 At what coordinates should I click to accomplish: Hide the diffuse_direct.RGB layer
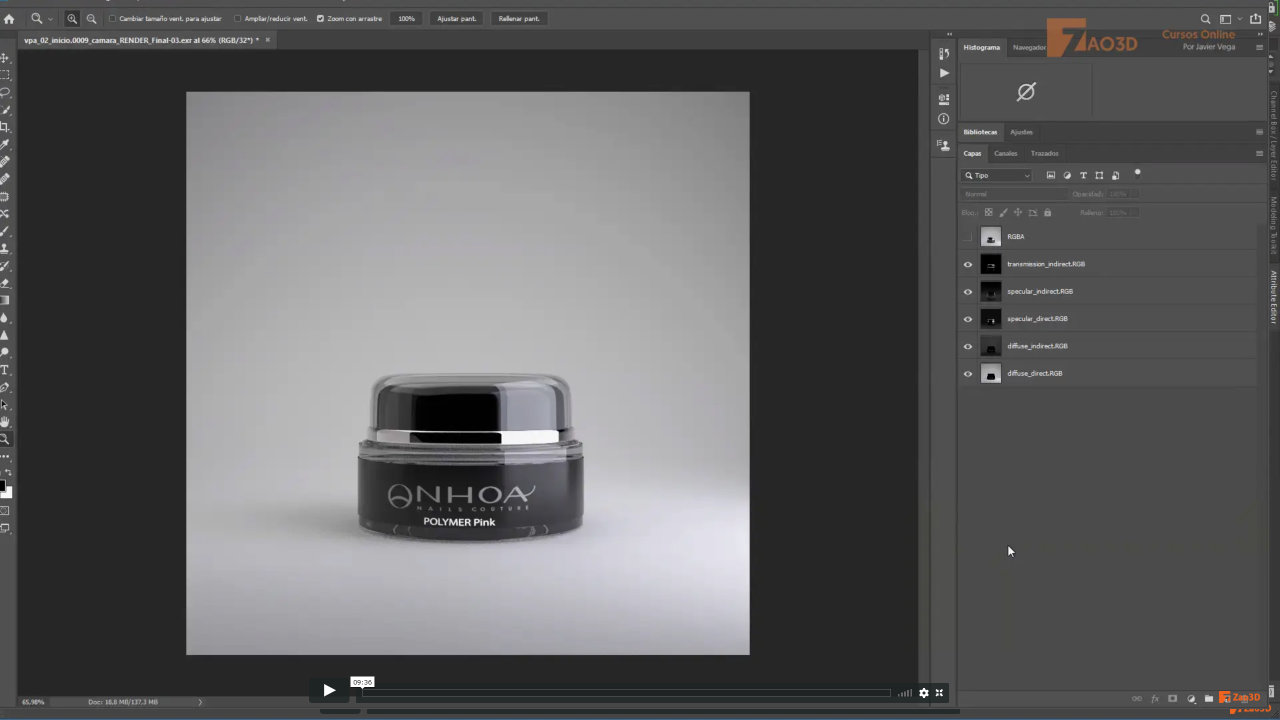(967, 374)
